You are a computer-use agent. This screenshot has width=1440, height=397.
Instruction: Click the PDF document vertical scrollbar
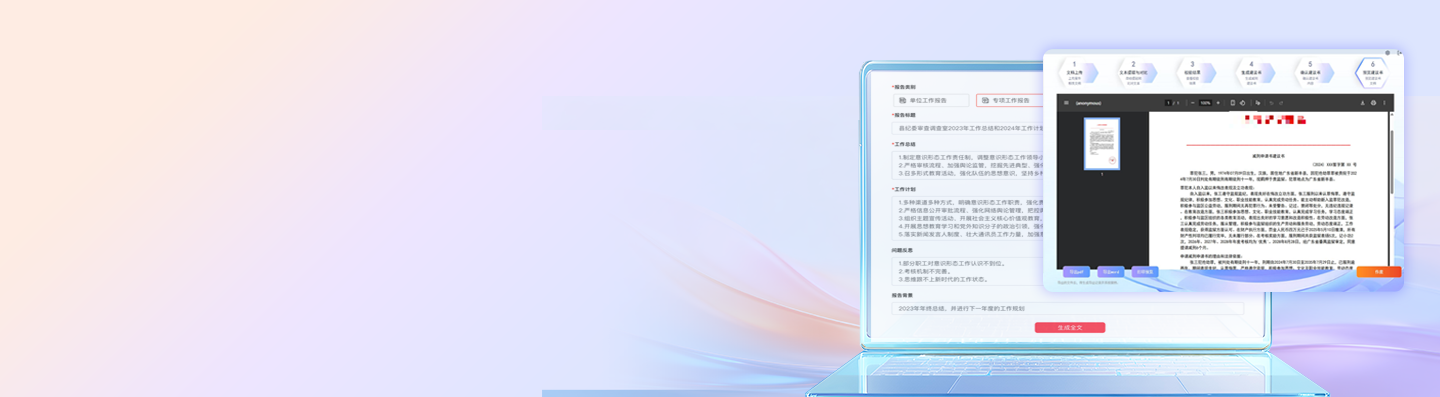tap(1390, 190)
